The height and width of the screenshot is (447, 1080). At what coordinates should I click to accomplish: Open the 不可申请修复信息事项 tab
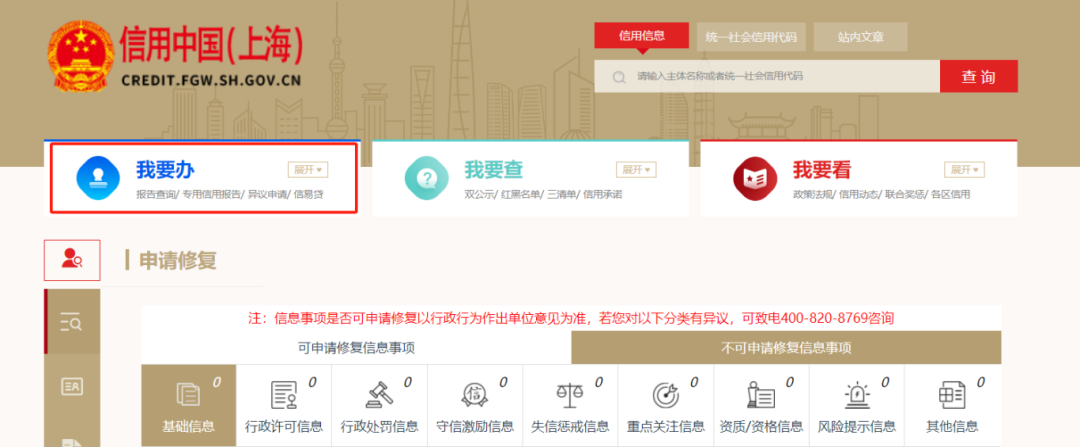(x=786, y=348)
